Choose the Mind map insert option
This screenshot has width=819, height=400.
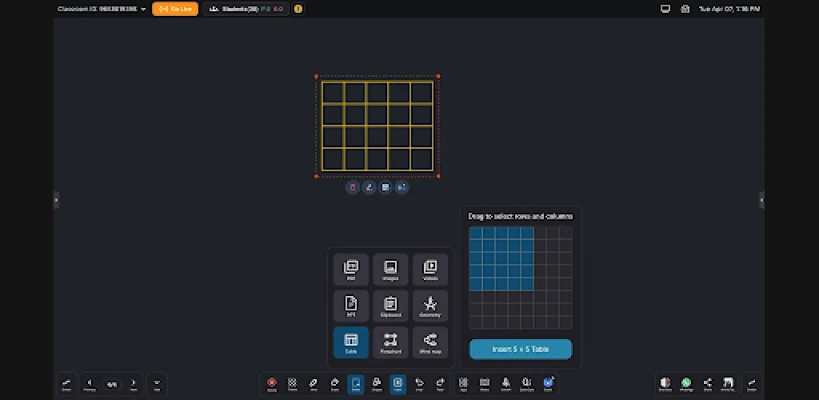[x=430, y=342]
